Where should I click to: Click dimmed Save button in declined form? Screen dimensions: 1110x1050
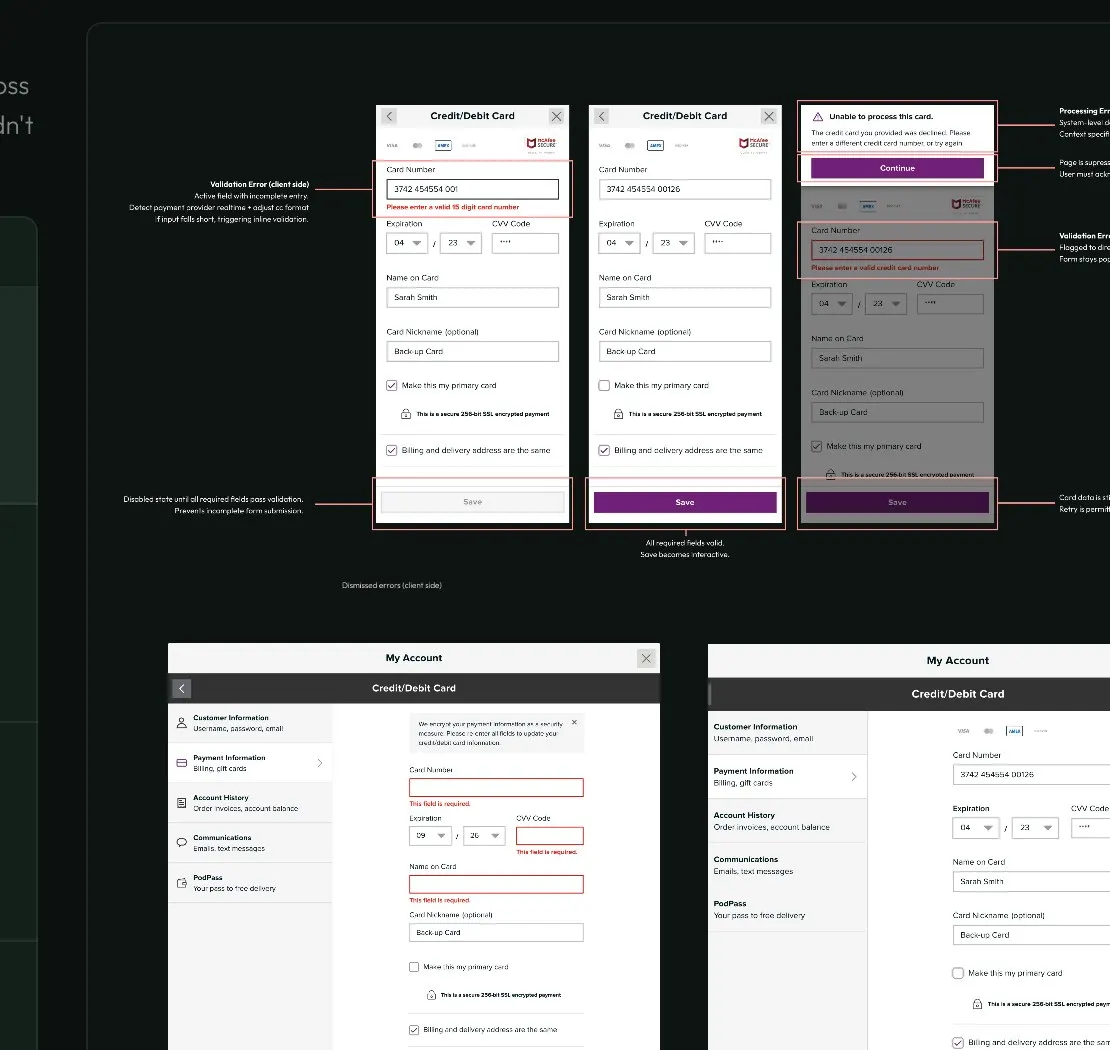coord(898,502)
